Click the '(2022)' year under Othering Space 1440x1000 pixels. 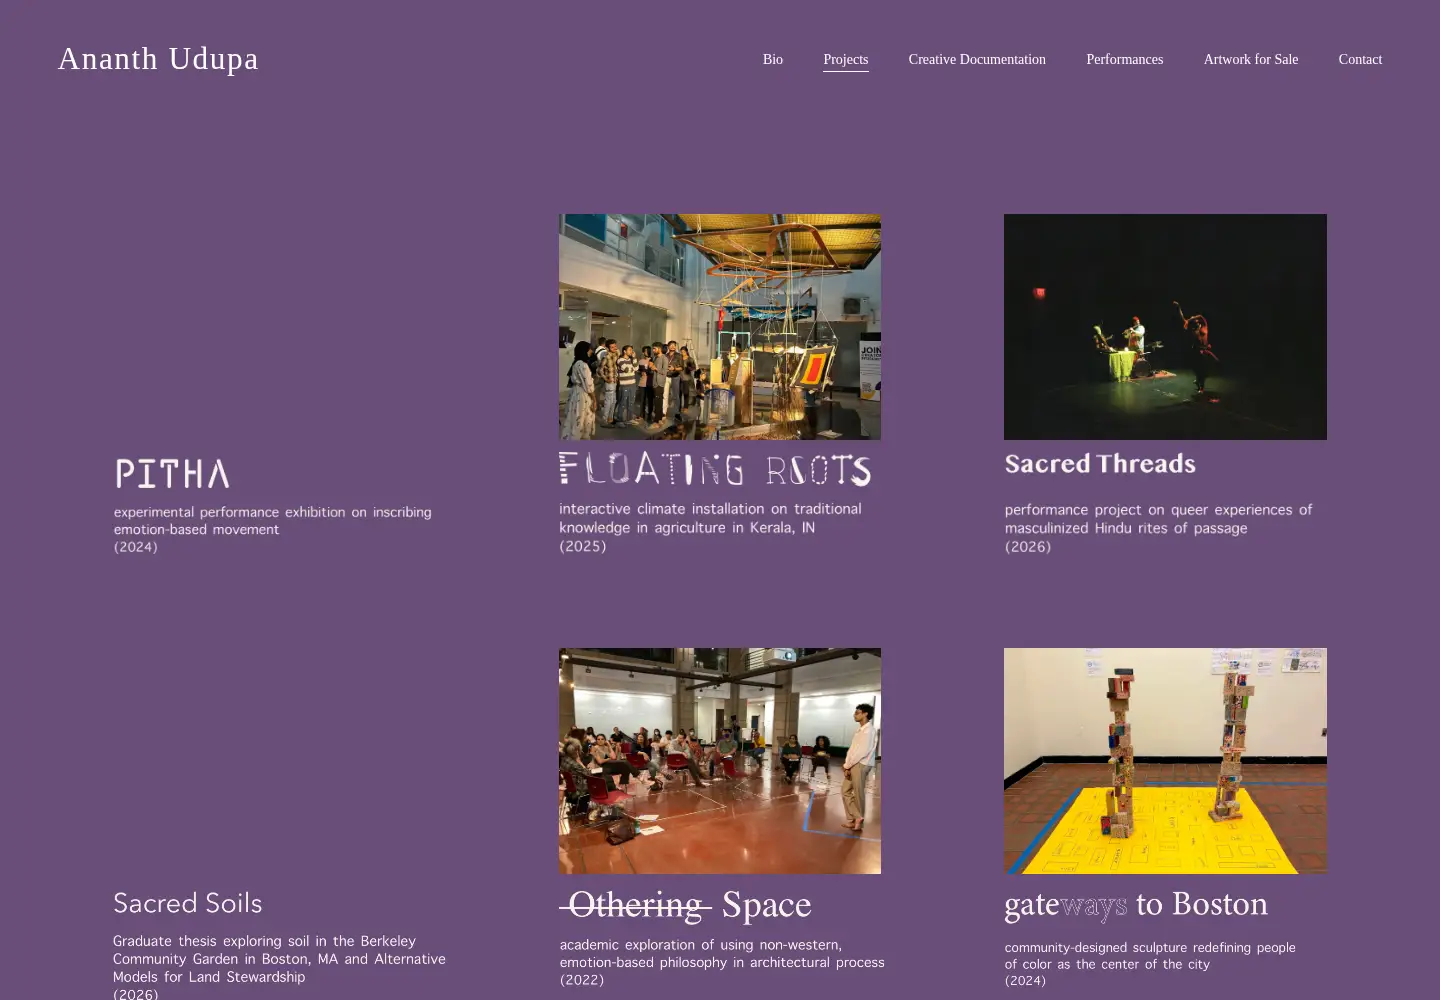point(582,980)
